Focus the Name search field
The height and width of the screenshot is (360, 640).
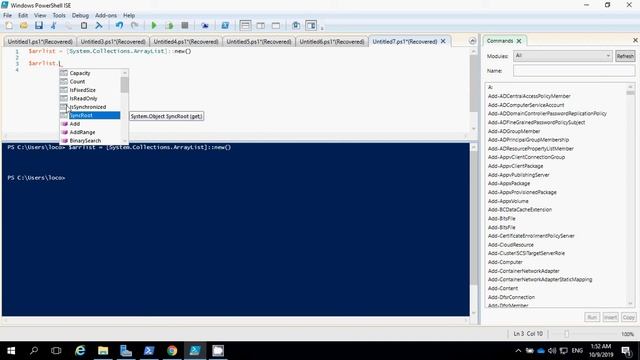pyautogui.click(x=573, y=71)
